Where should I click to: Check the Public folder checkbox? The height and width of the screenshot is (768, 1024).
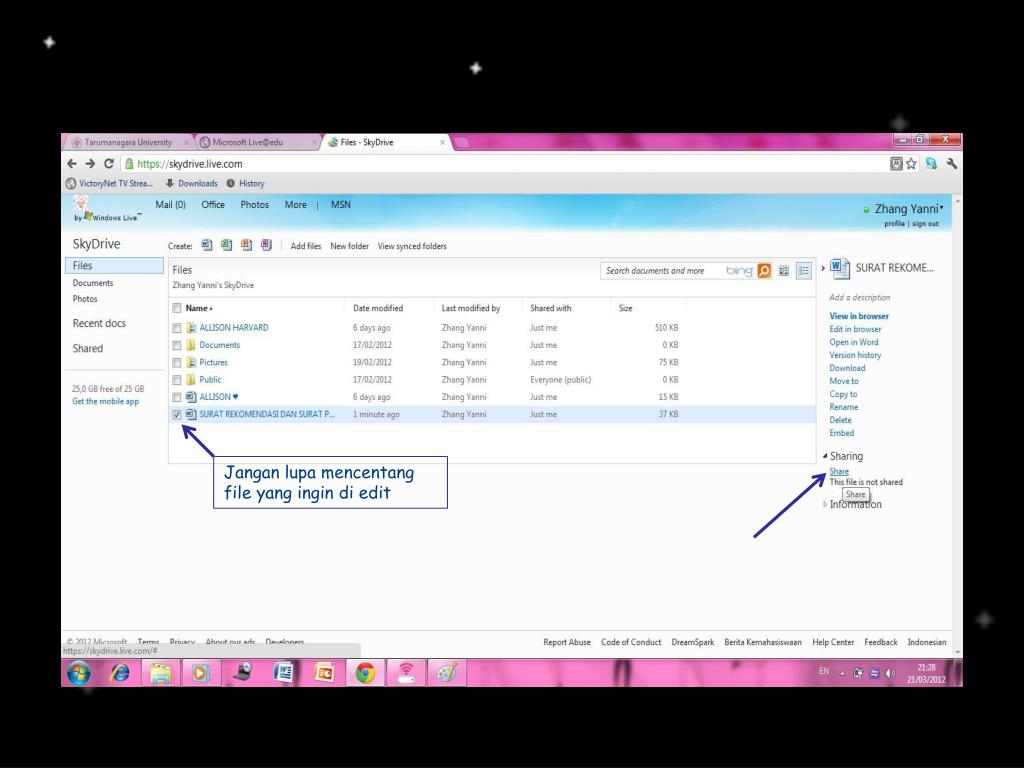point(176,379)
